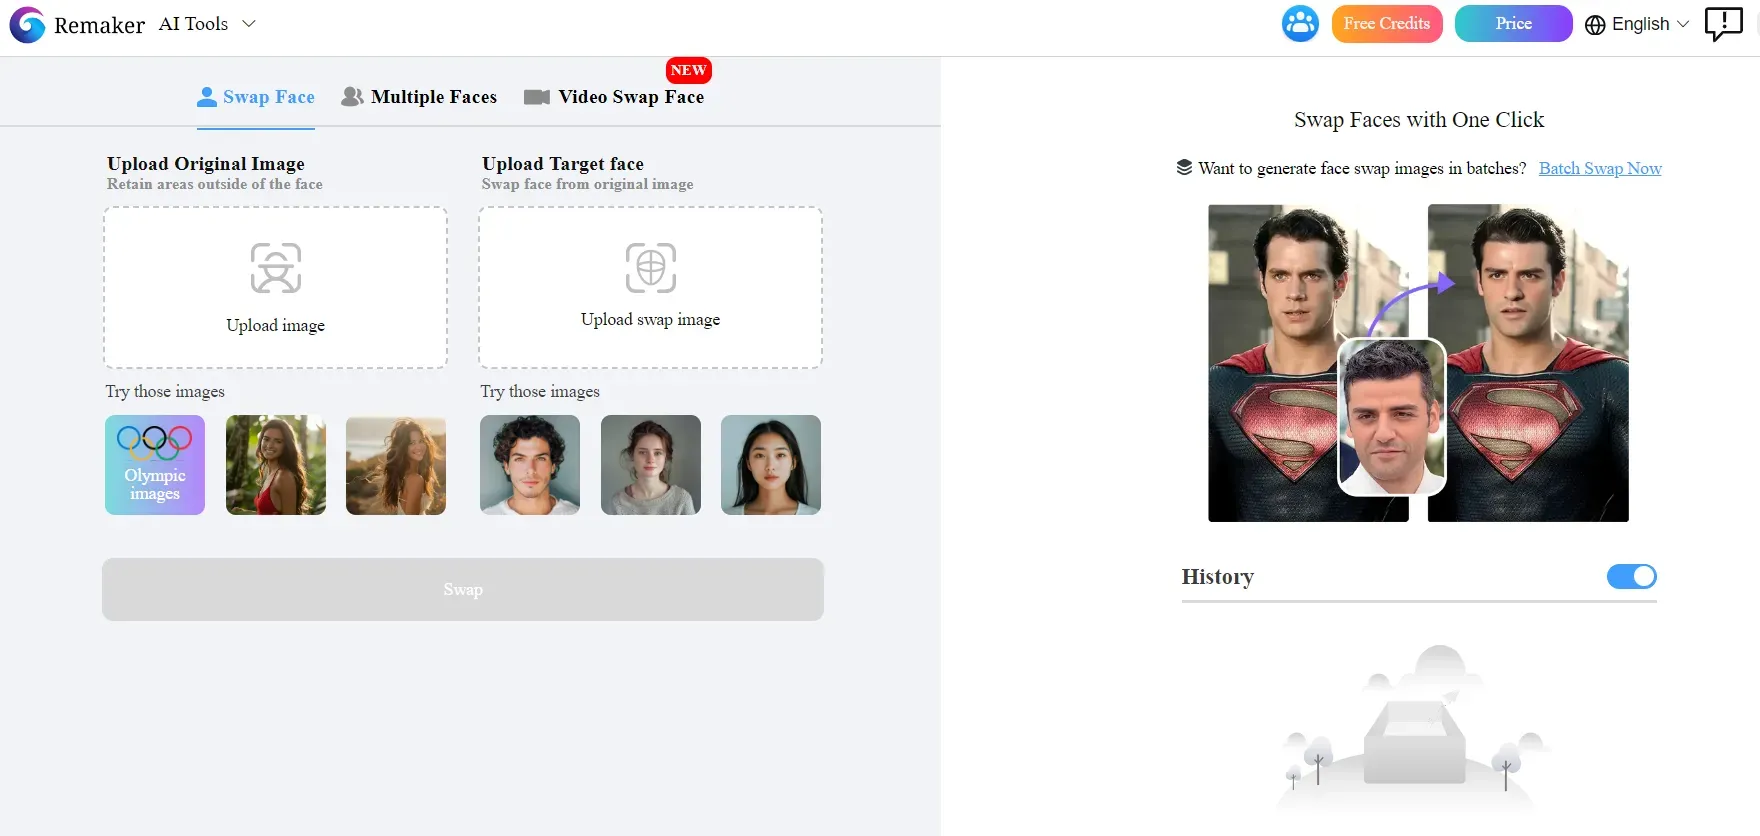Expand the AI Tools dropdown menu
This screenshot has width=1760, height=836.
pos(207,24)
